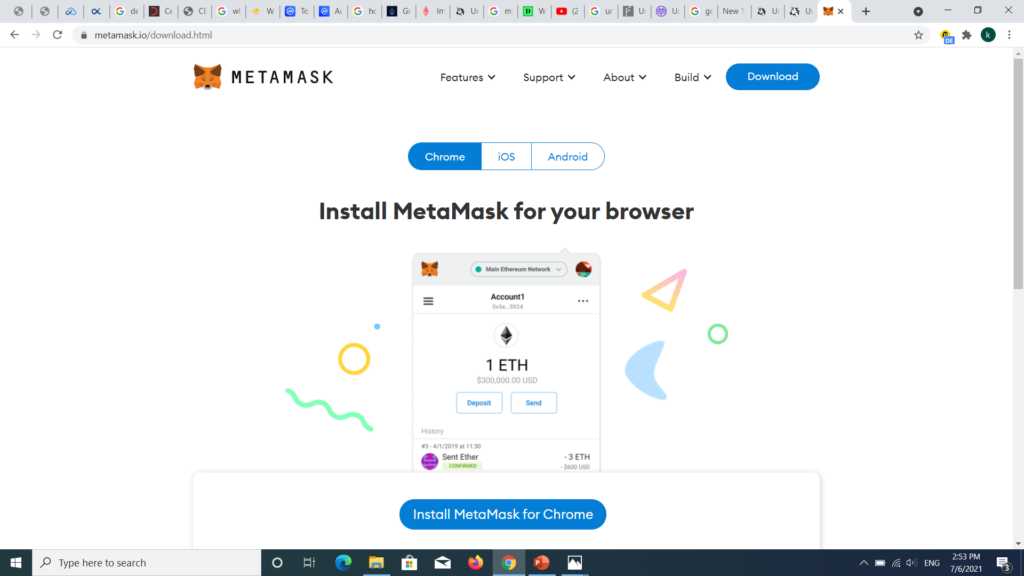Image resolution: width=1024 pixels, height=576 pixels.
Task: Bookmark this page with the star icon
Action: (x=918, y=35)
